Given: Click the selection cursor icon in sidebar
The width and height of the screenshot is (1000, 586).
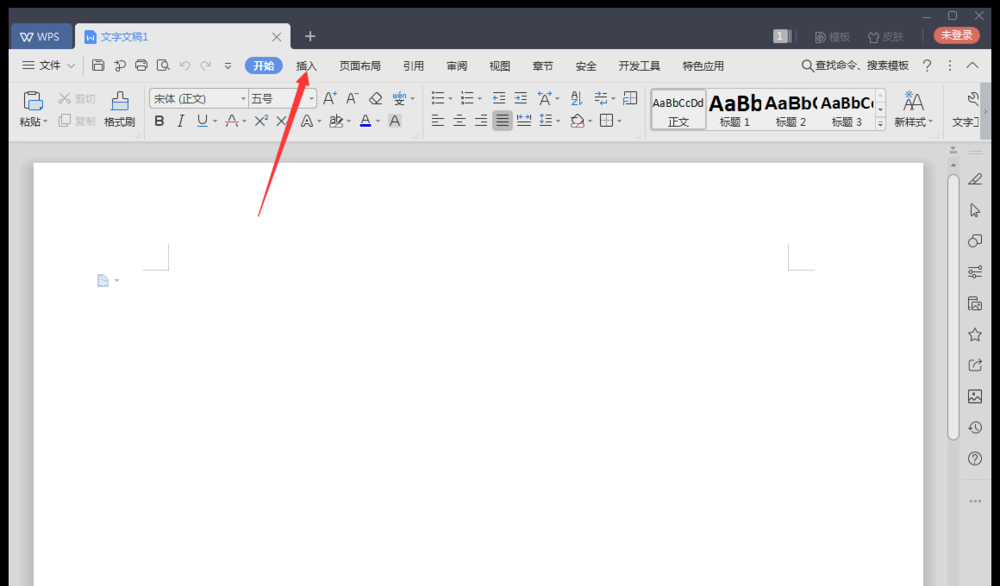Looking at the screenshot, I should tap(975, 210).
